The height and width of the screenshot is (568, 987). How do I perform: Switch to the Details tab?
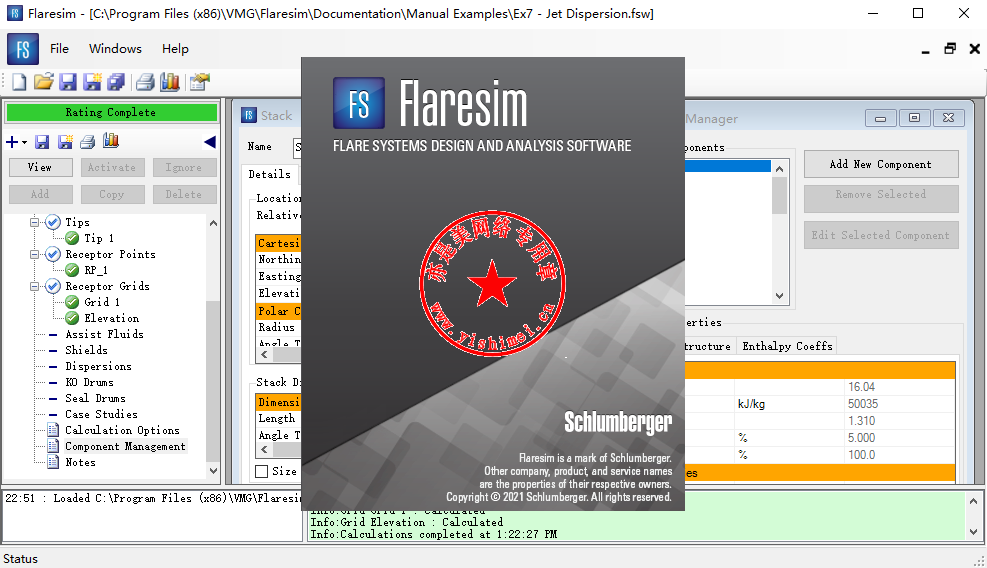tap(269, 174)
